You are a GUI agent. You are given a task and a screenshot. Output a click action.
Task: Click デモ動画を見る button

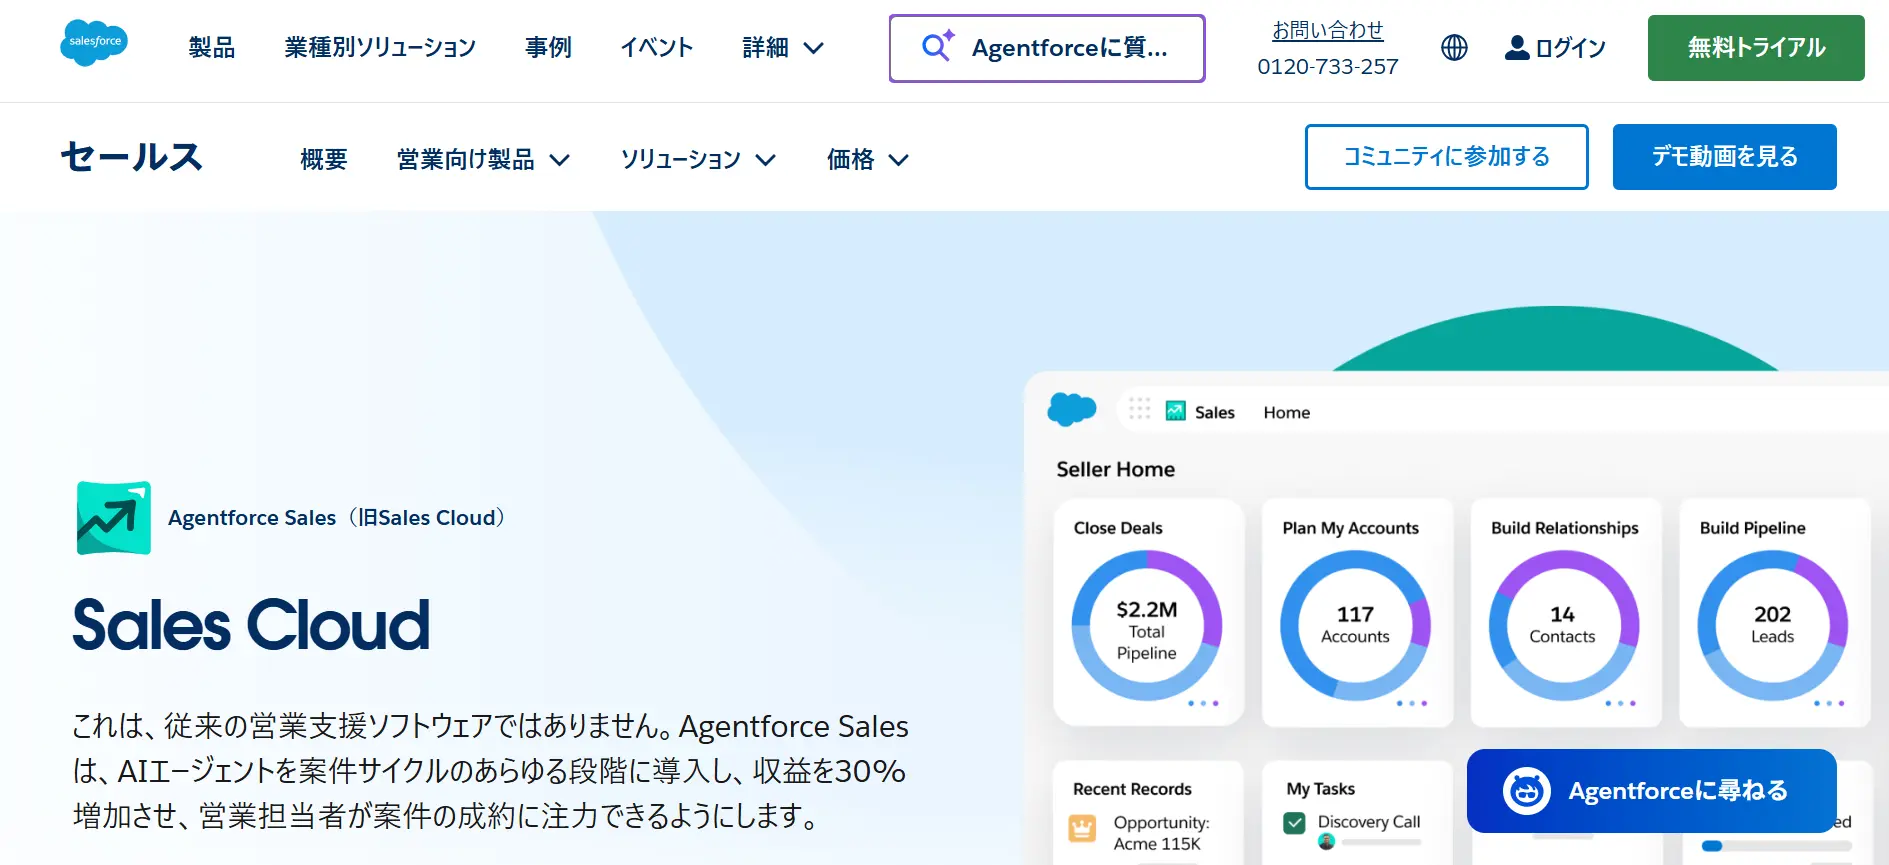(x=1724, y=157)
